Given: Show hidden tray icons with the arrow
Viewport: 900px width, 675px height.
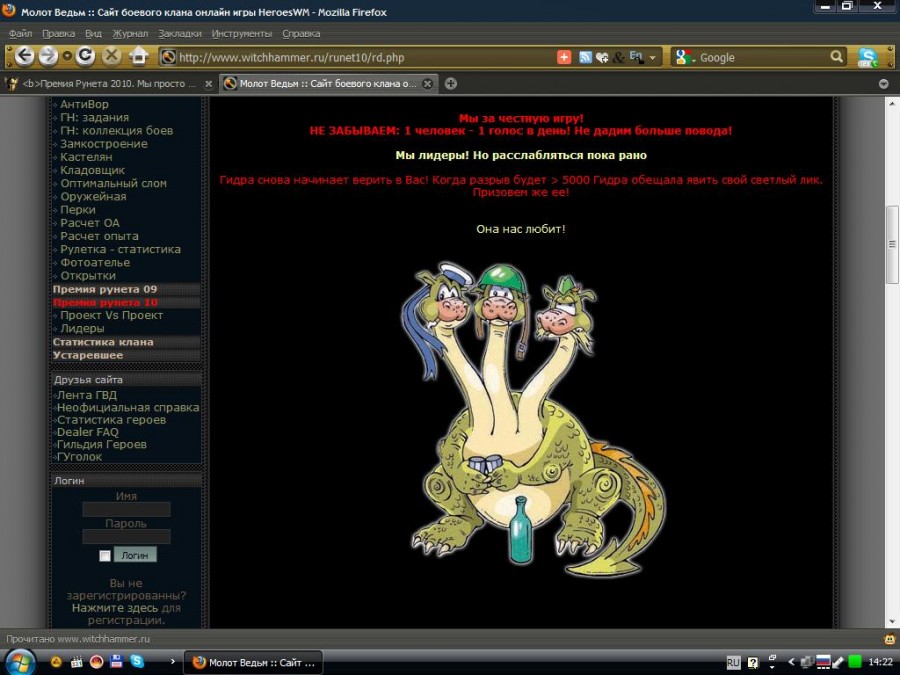Looking at the screenshot, I should click(x=790, y=662).
